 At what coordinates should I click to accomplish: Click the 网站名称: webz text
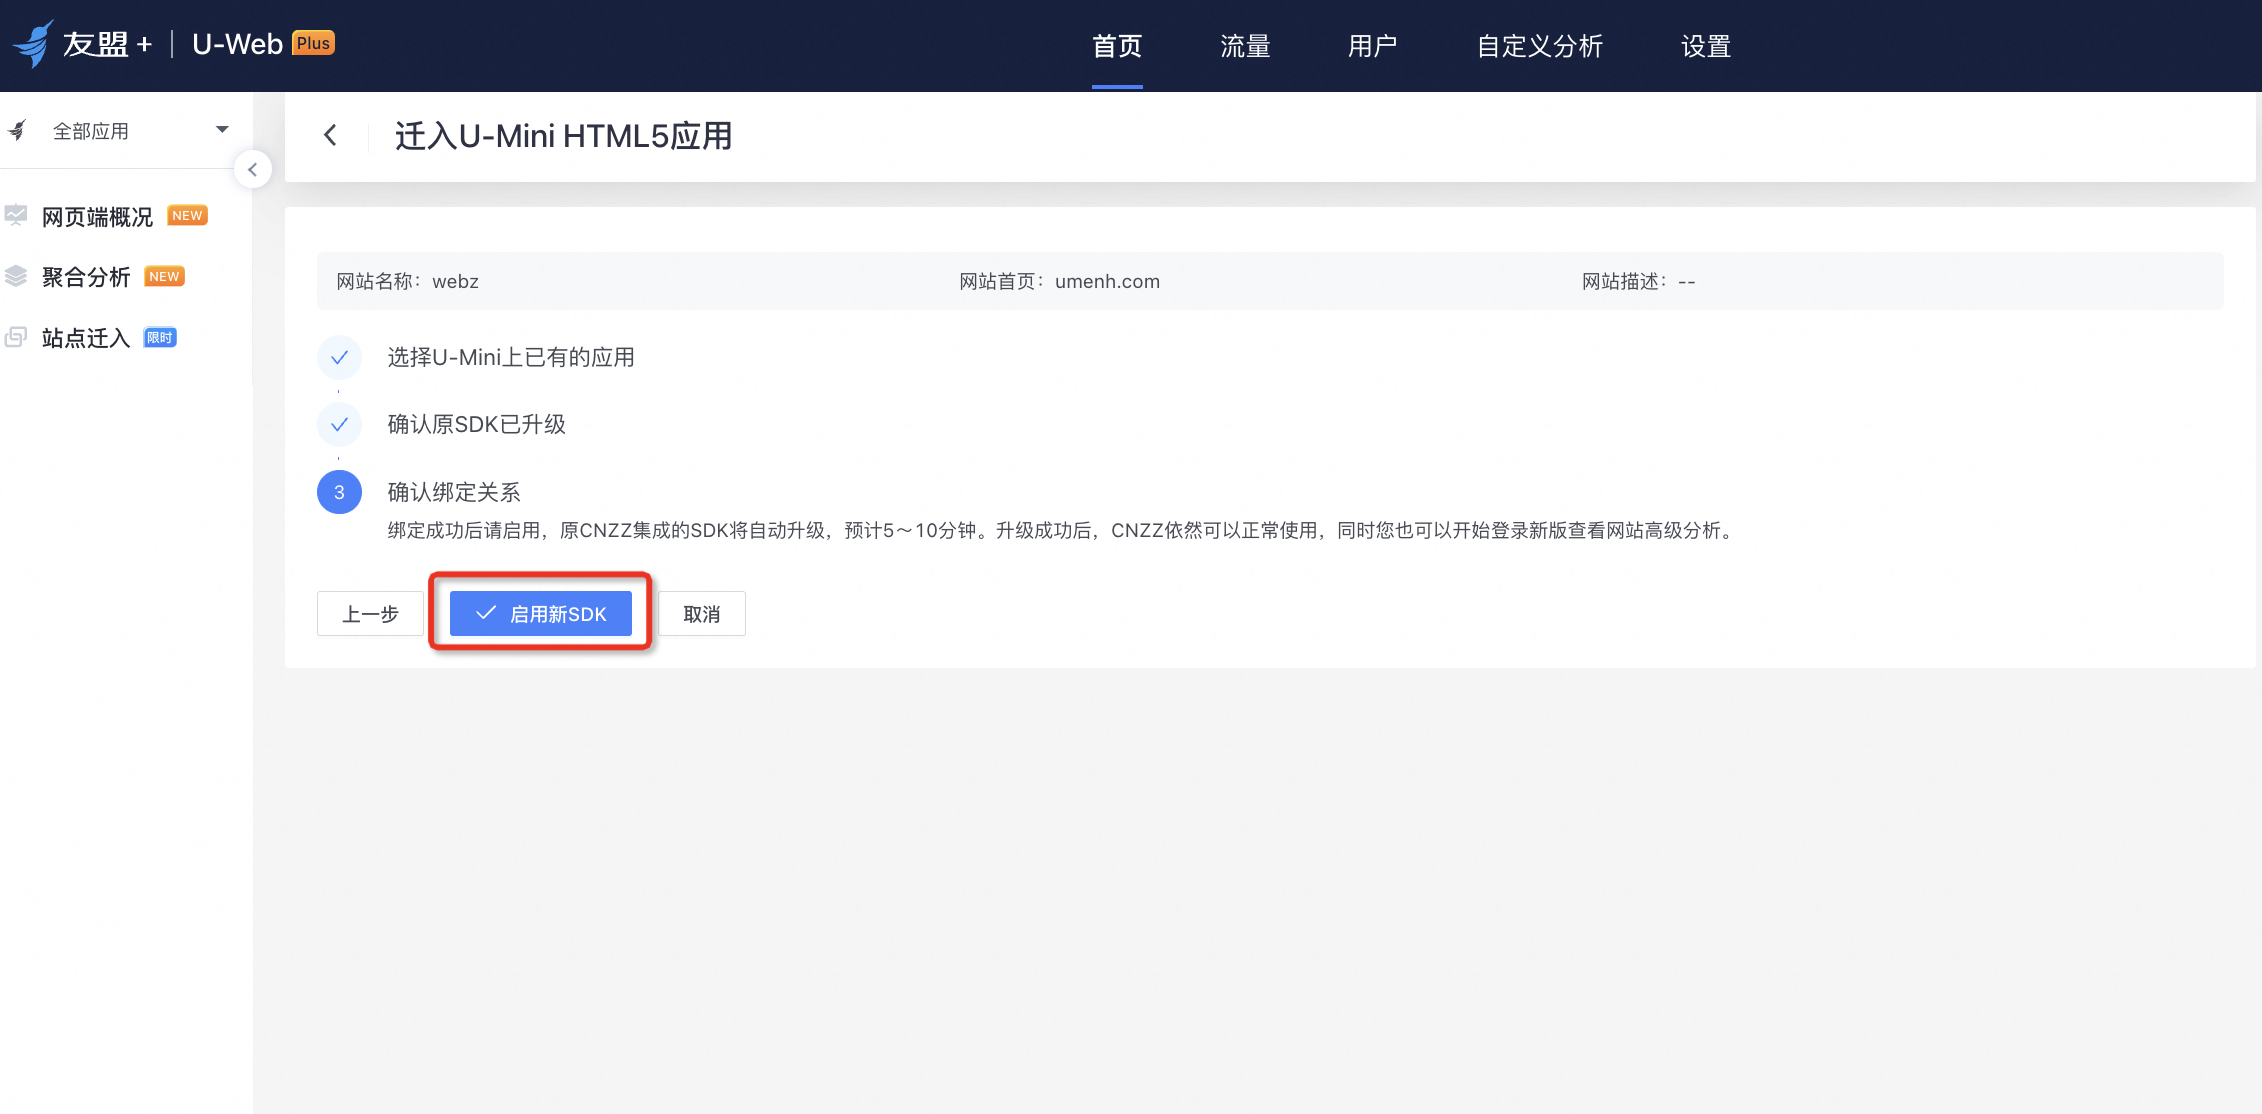pyautogui.click(x=408, y=282)
